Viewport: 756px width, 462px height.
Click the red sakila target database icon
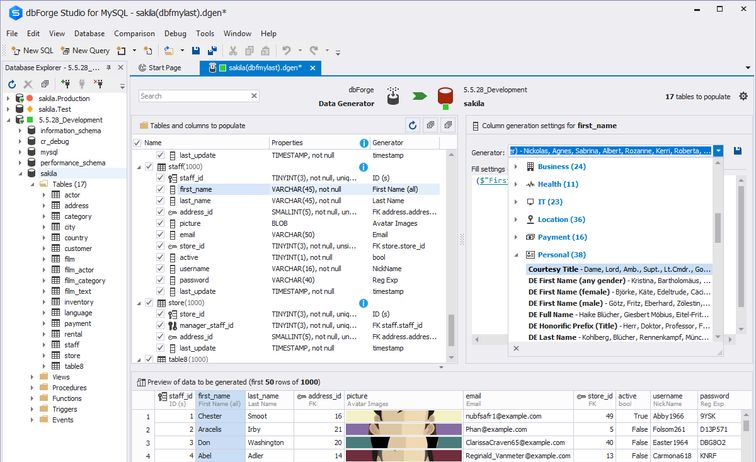[445, 98]
